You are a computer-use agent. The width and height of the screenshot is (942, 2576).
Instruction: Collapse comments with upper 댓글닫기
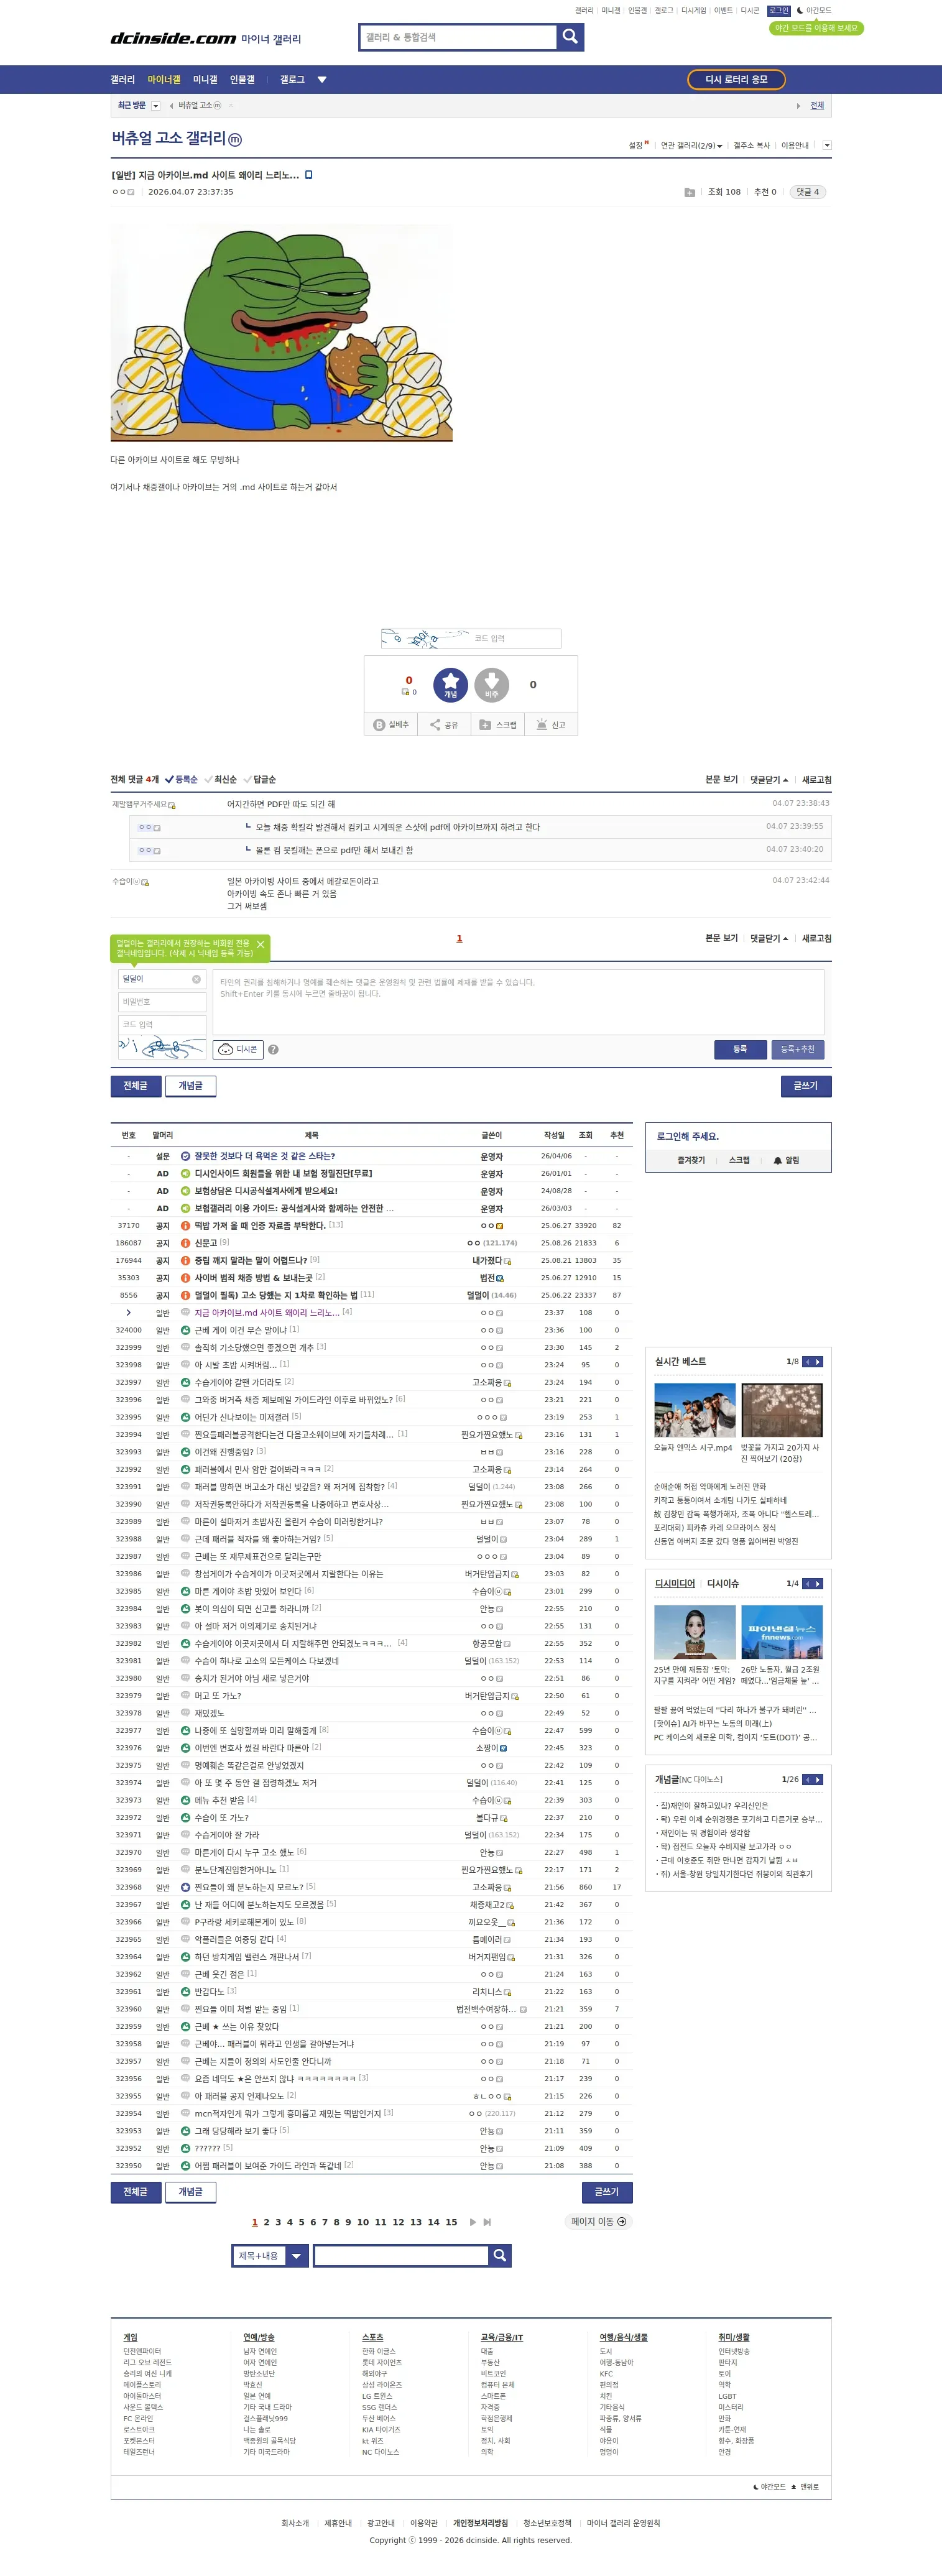(769, 780)
